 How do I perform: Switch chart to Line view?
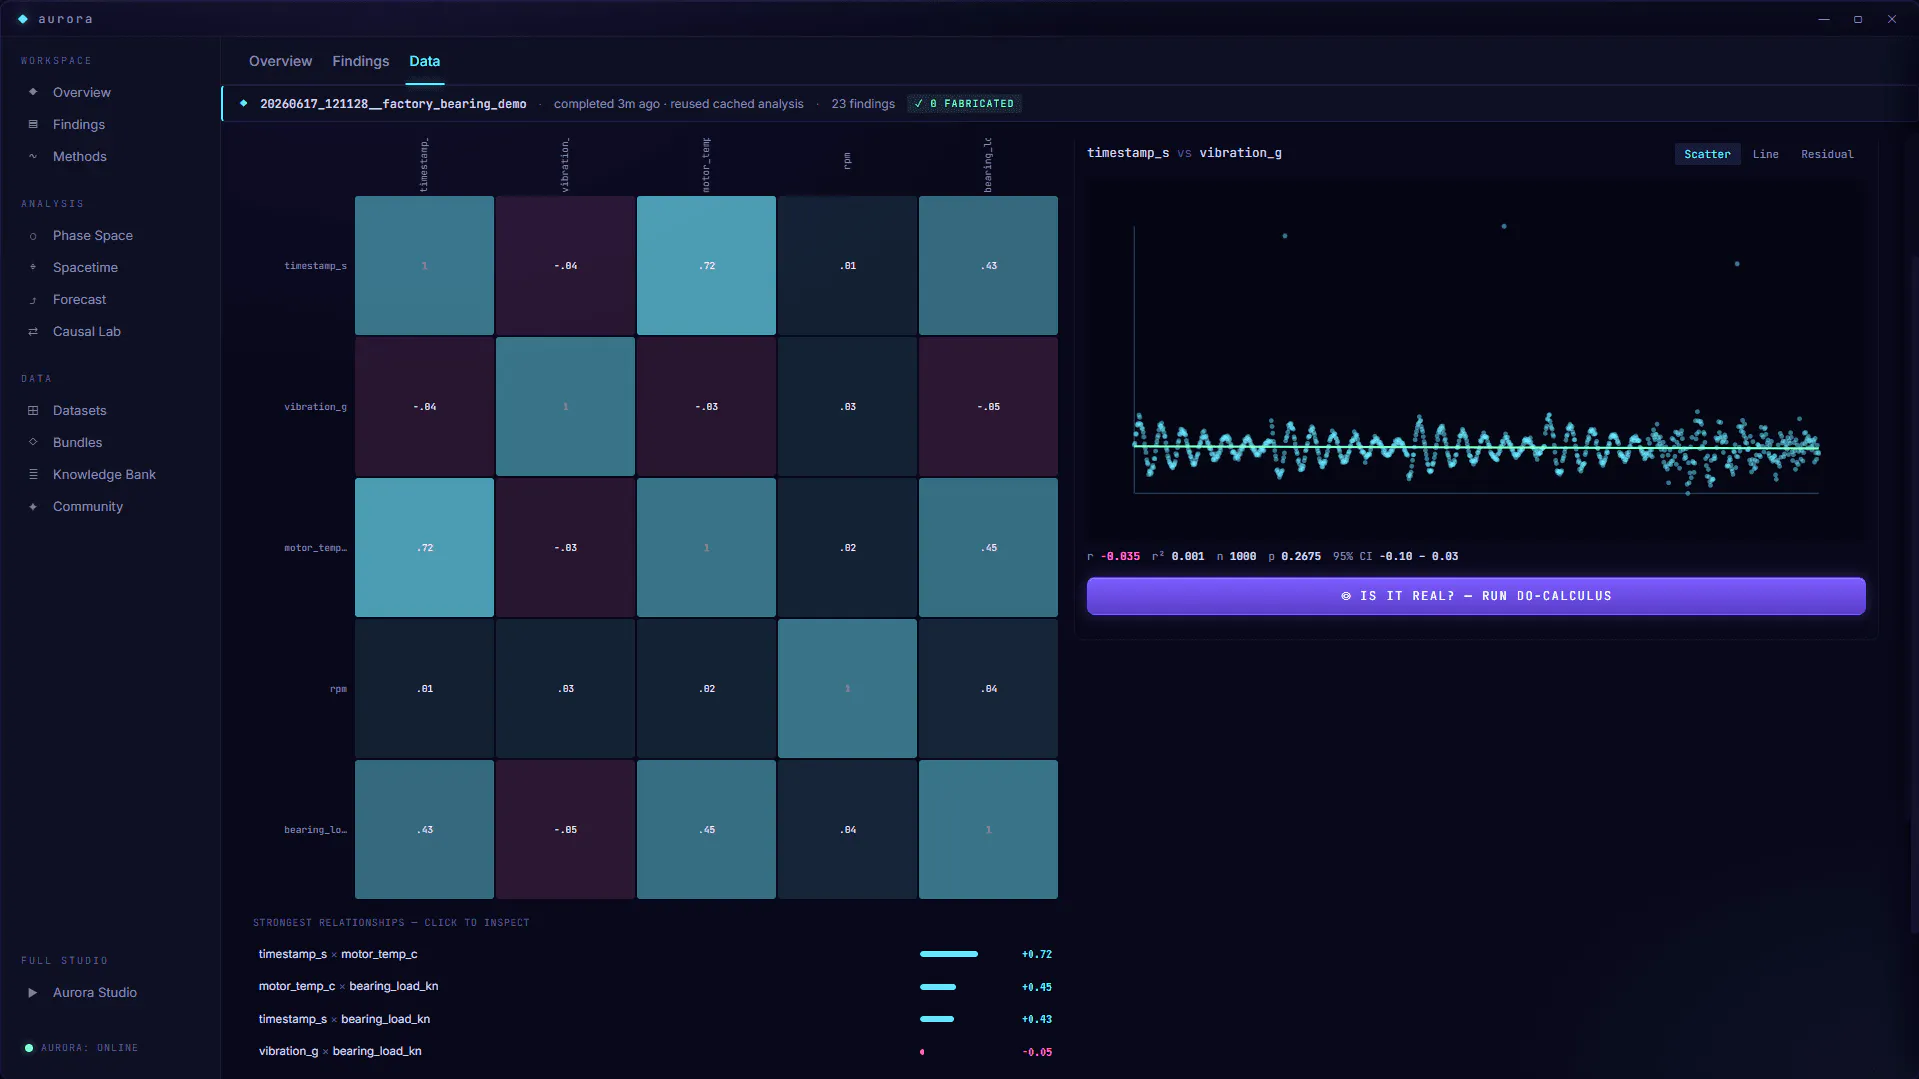(1765, 154)
